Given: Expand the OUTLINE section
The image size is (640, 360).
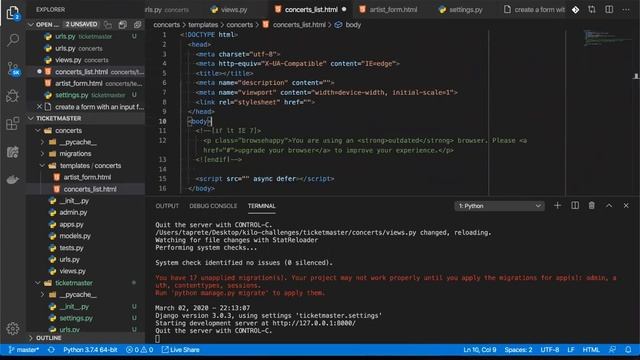Looking at the screenshot, I should 31,338.
